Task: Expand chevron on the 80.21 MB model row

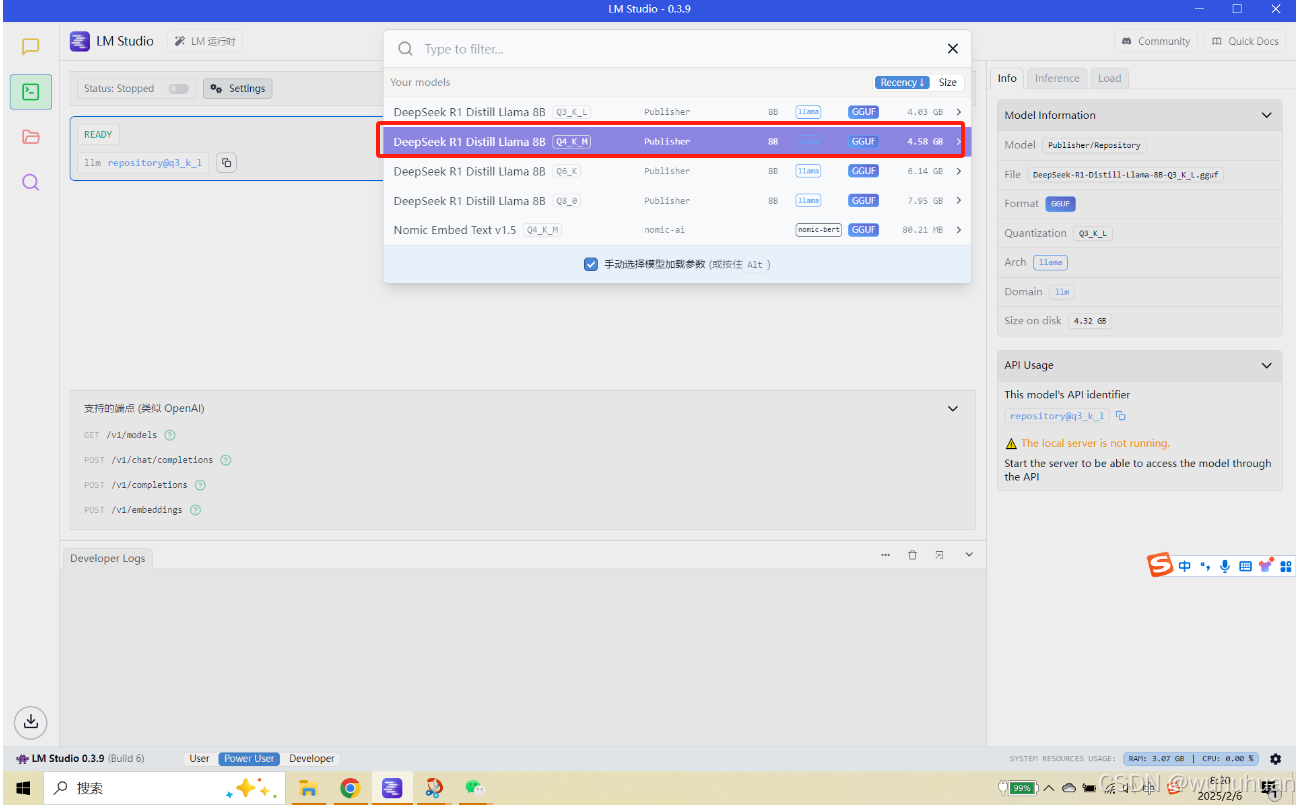Action: 959,230
